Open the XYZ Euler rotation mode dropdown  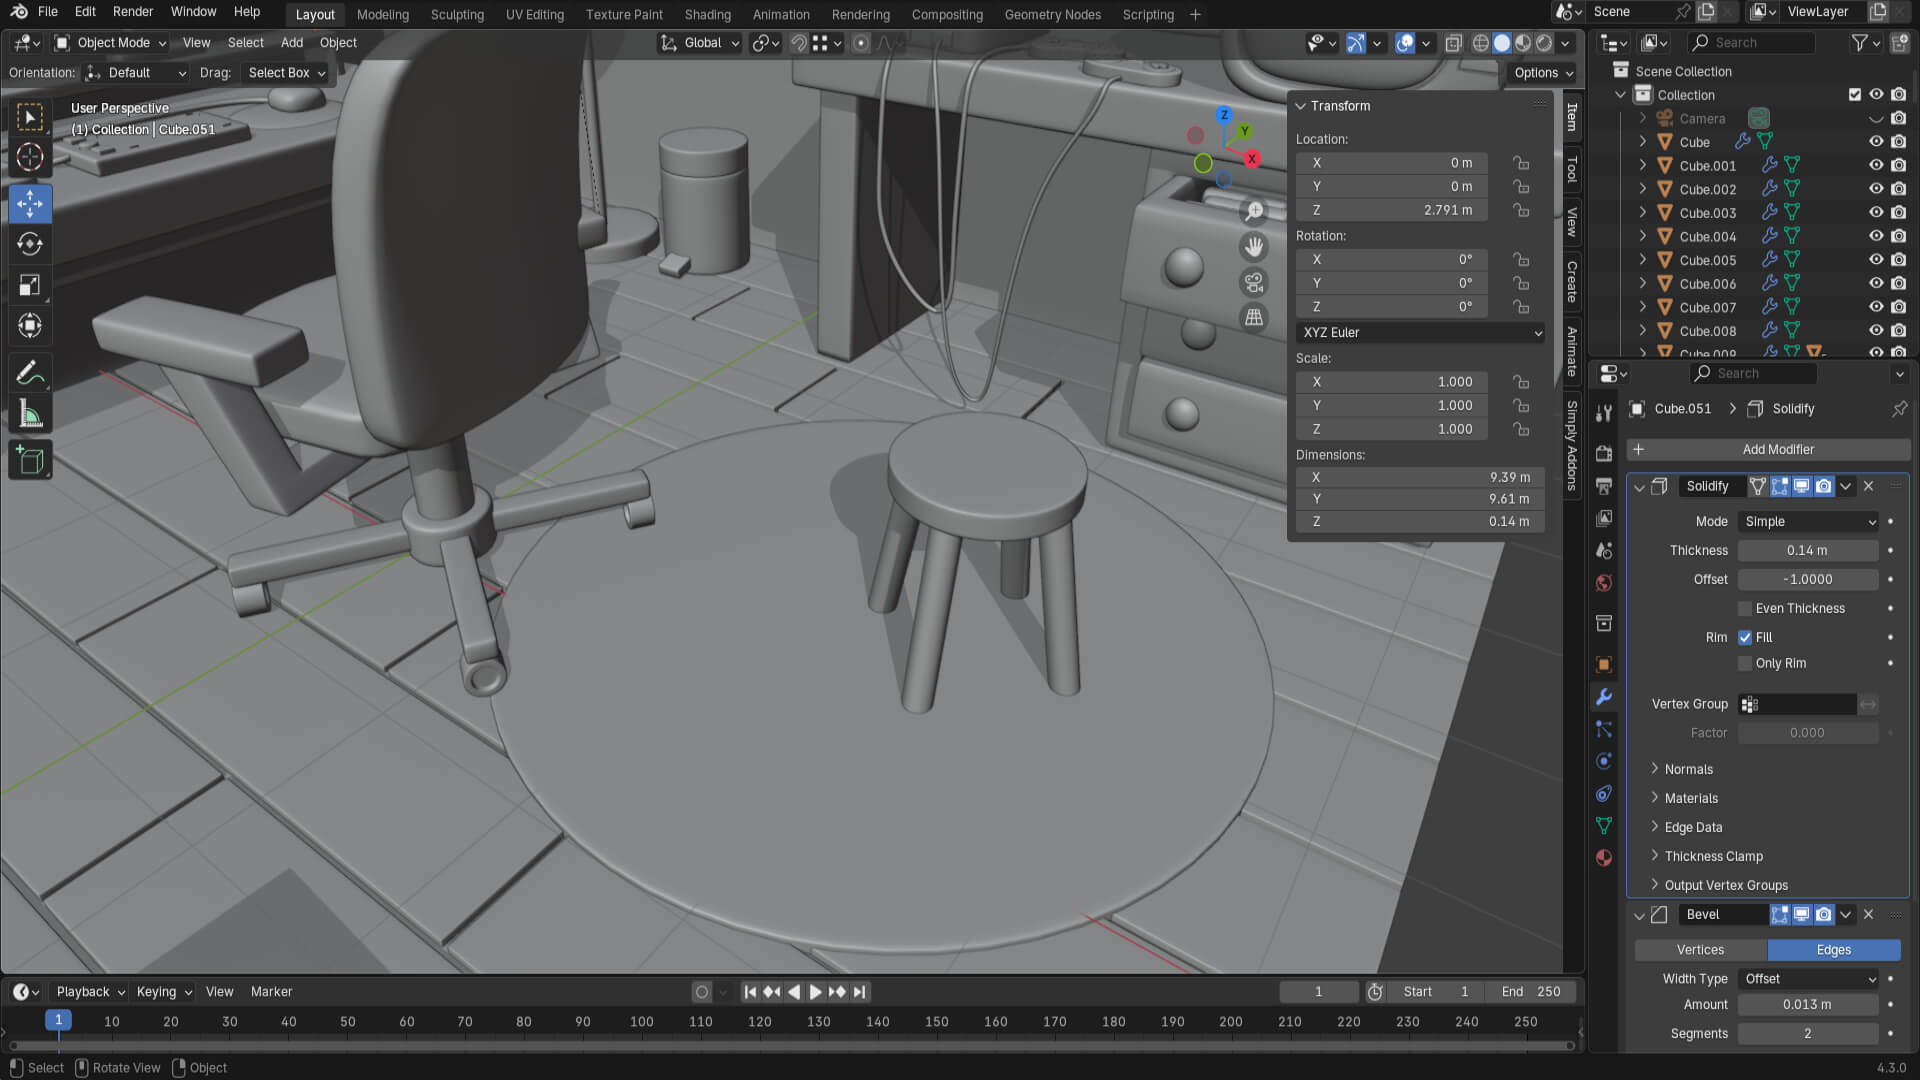(x=1420, y=332)
